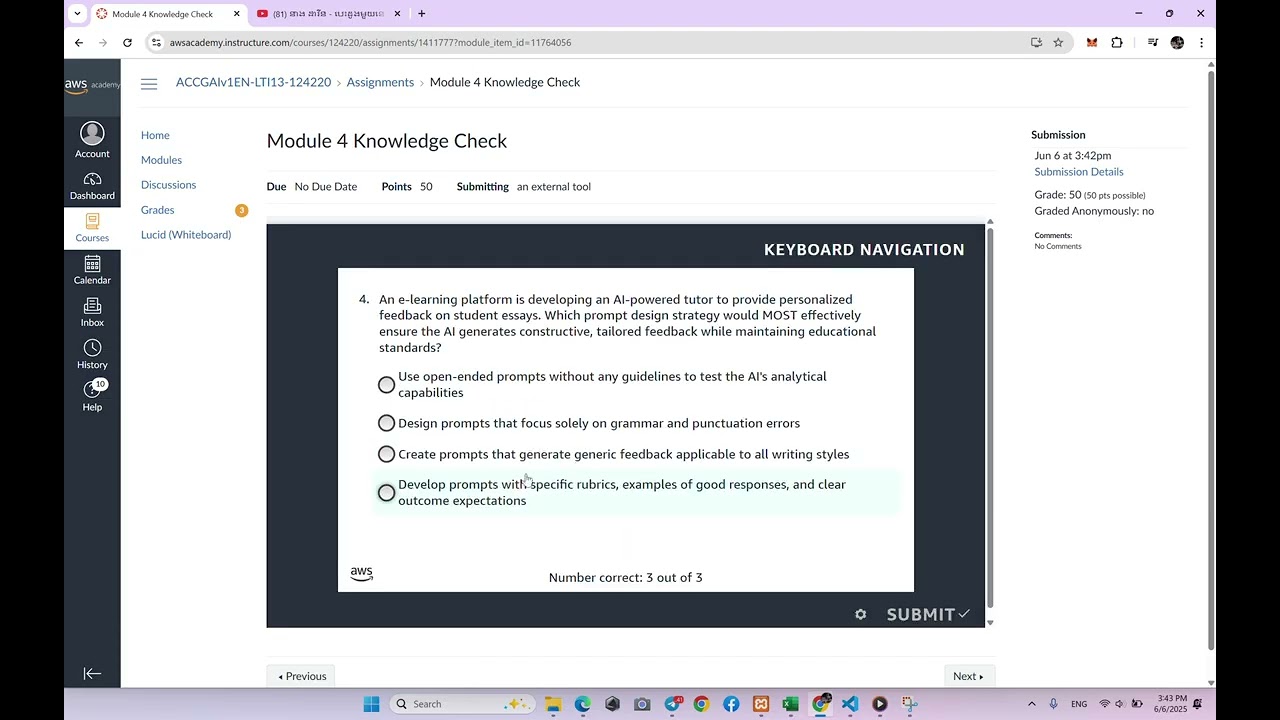Open the browser Extensions puzzle icon
The image size is (1280, 720).
coord(1117,42)
